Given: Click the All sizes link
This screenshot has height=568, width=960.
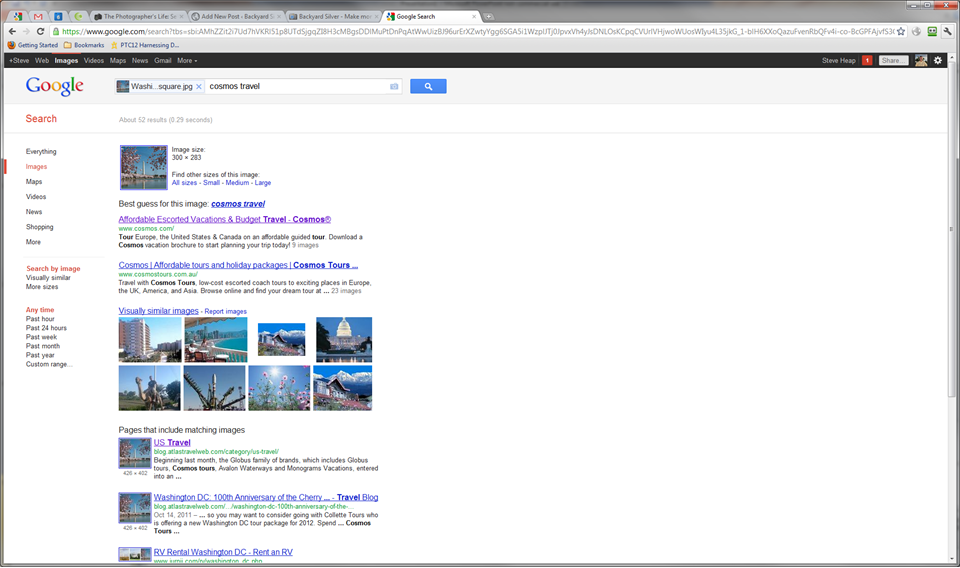Looking at the screenshot, I should pos(184,183).
